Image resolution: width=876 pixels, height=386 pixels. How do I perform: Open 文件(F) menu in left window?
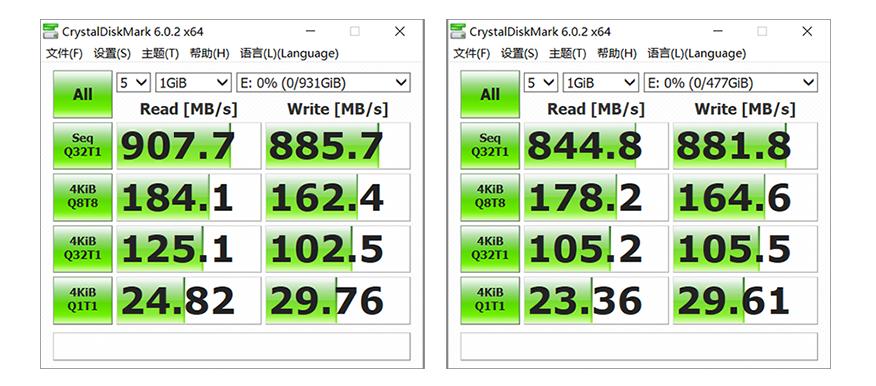tap(64, 54)
